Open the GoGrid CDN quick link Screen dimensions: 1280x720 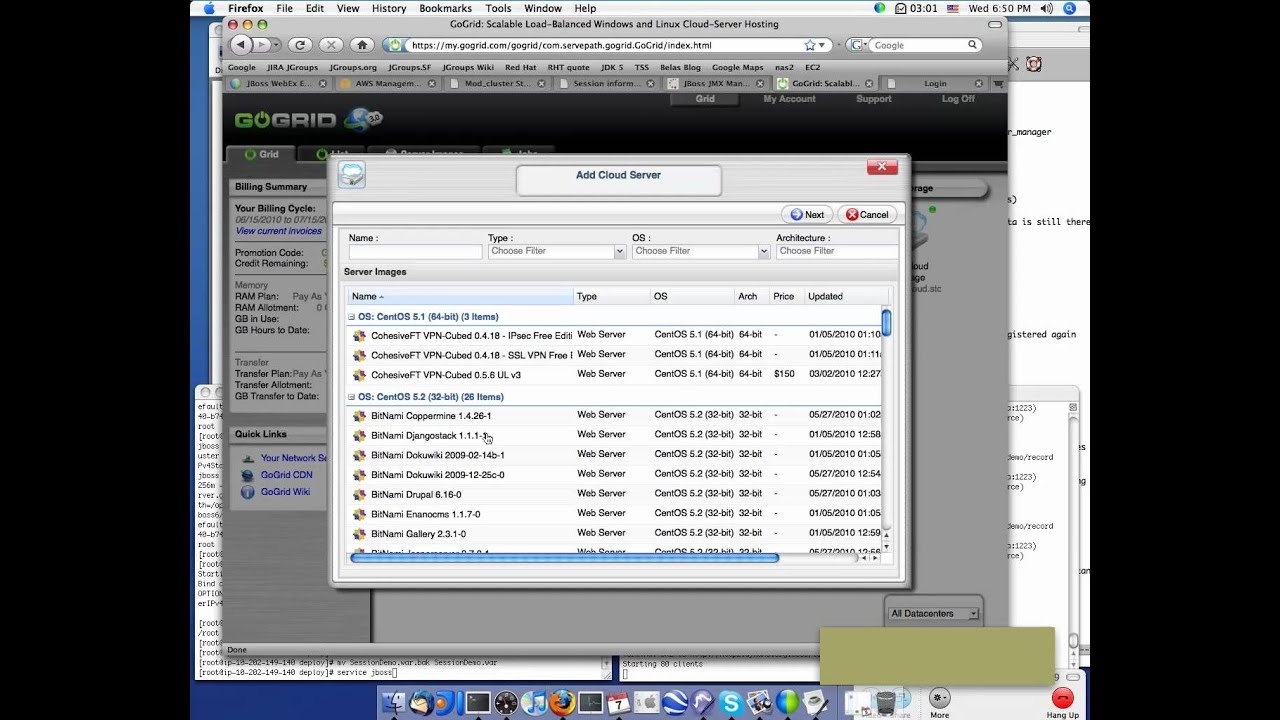click(x=286, y=475)
